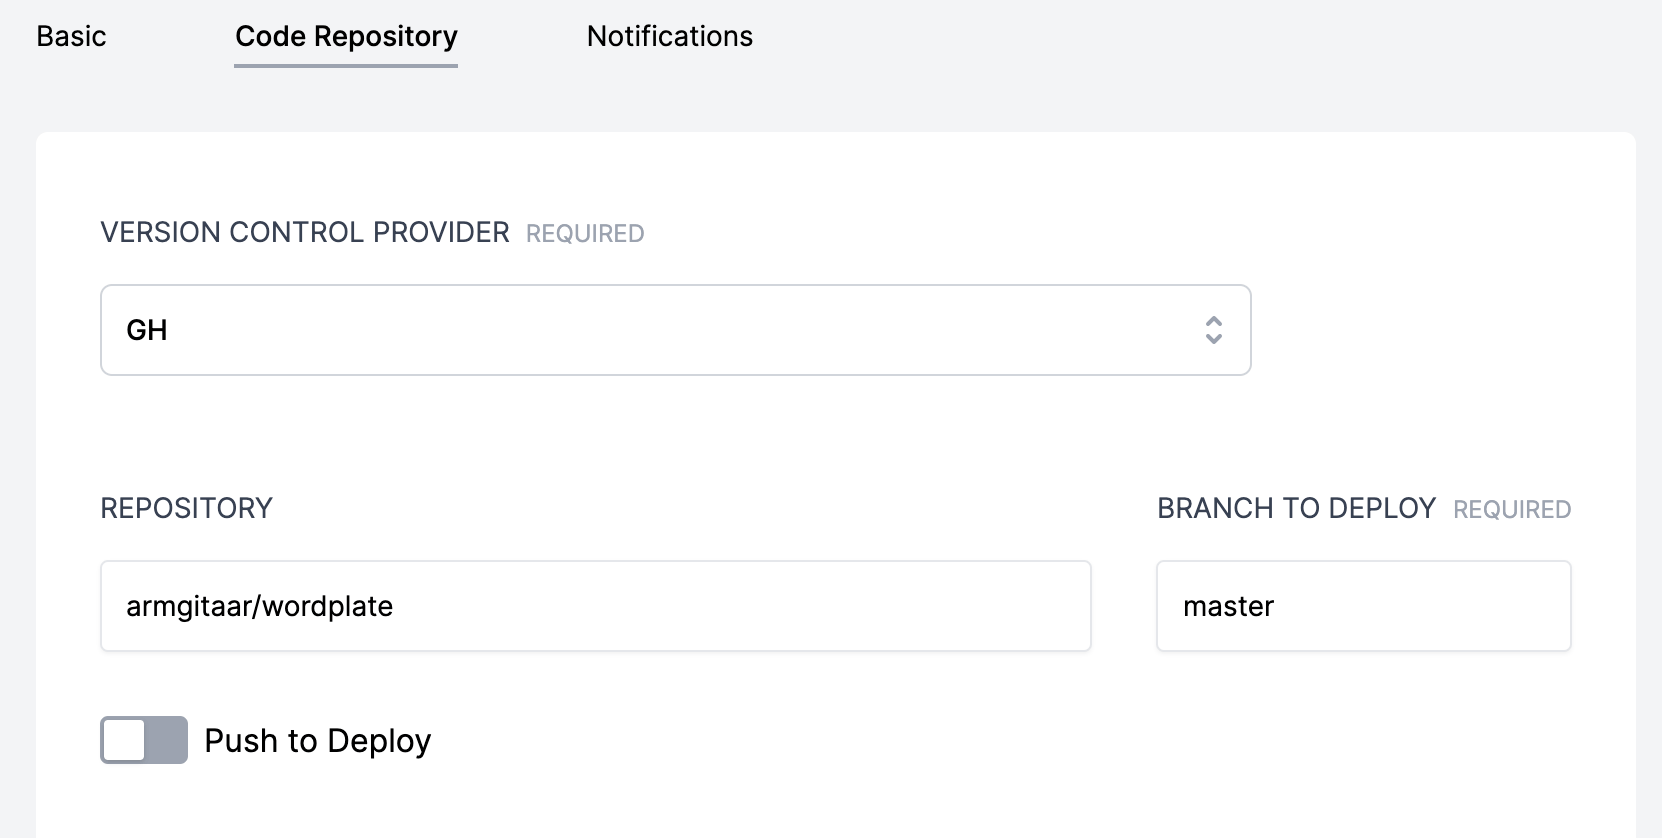Click the Push to Deploy label text
This screenshot has width=1662, height=838.
(x=318, y=741)
